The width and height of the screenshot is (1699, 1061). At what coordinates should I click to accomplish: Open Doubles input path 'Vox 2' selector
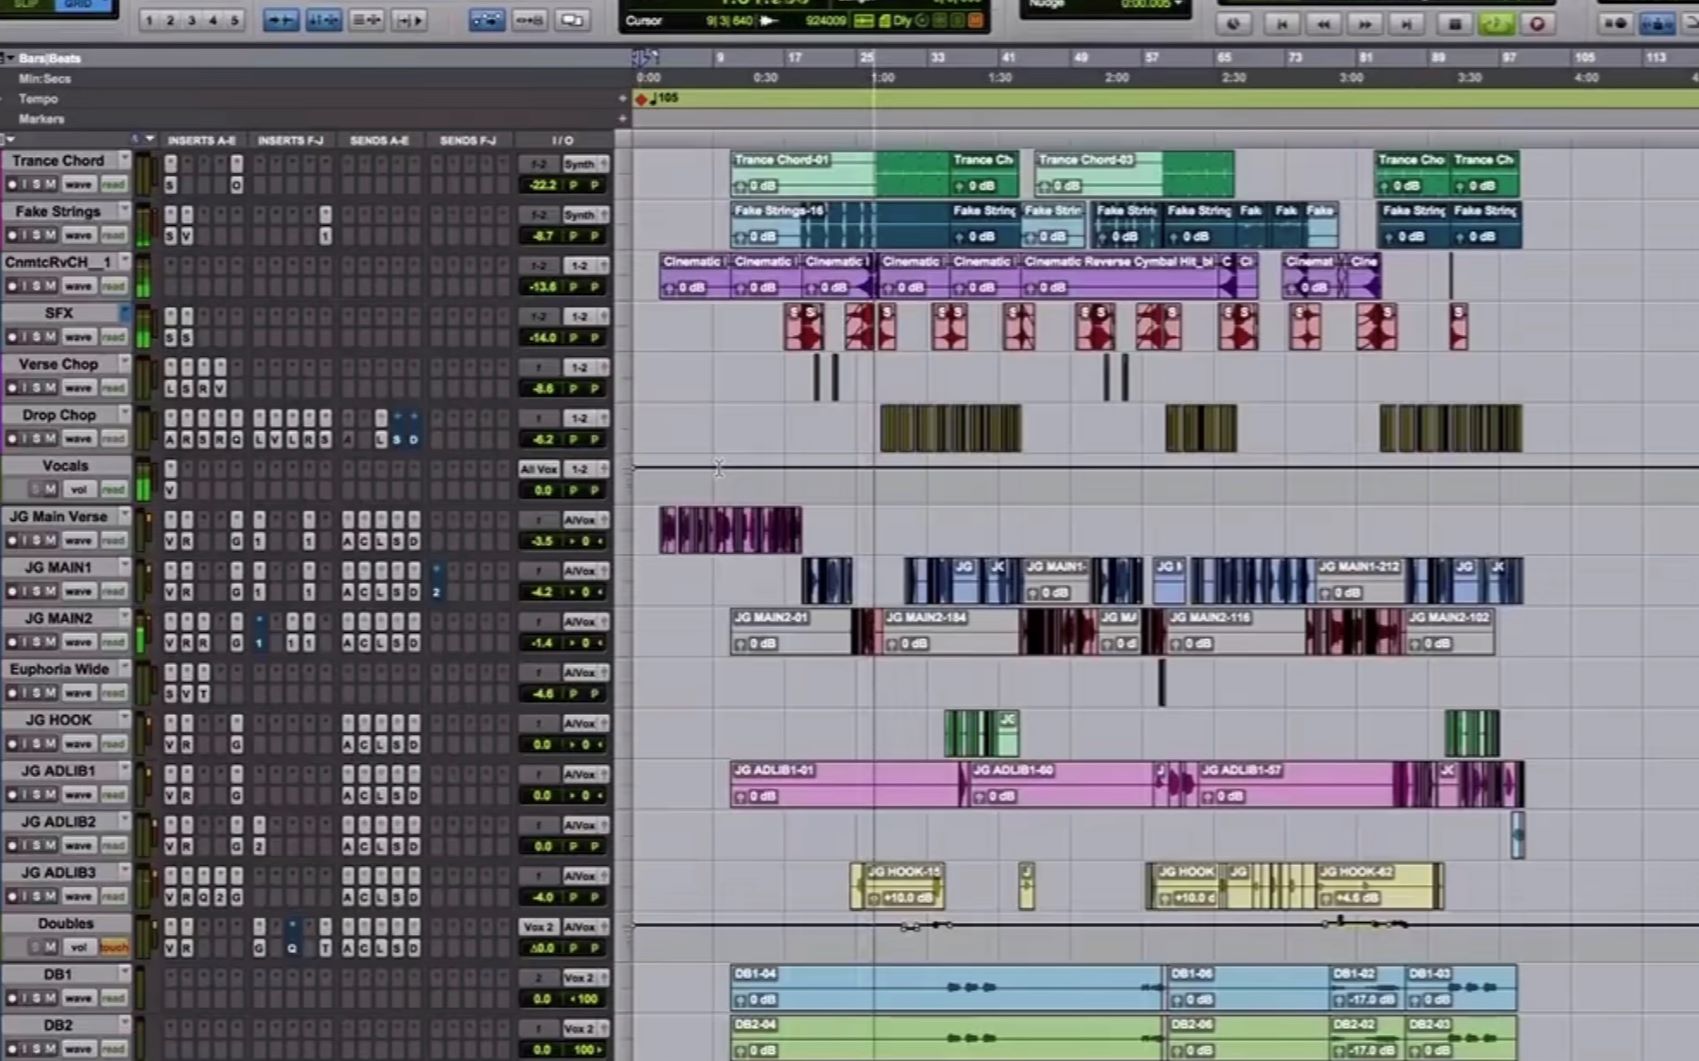click(539, 926)
